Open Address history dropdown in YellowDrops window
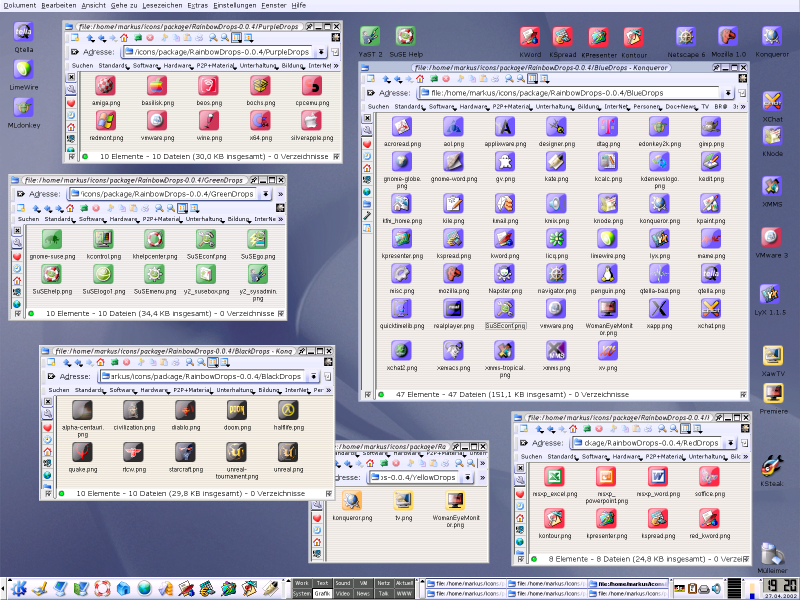800x600 pixels. [x=467, y=477]
